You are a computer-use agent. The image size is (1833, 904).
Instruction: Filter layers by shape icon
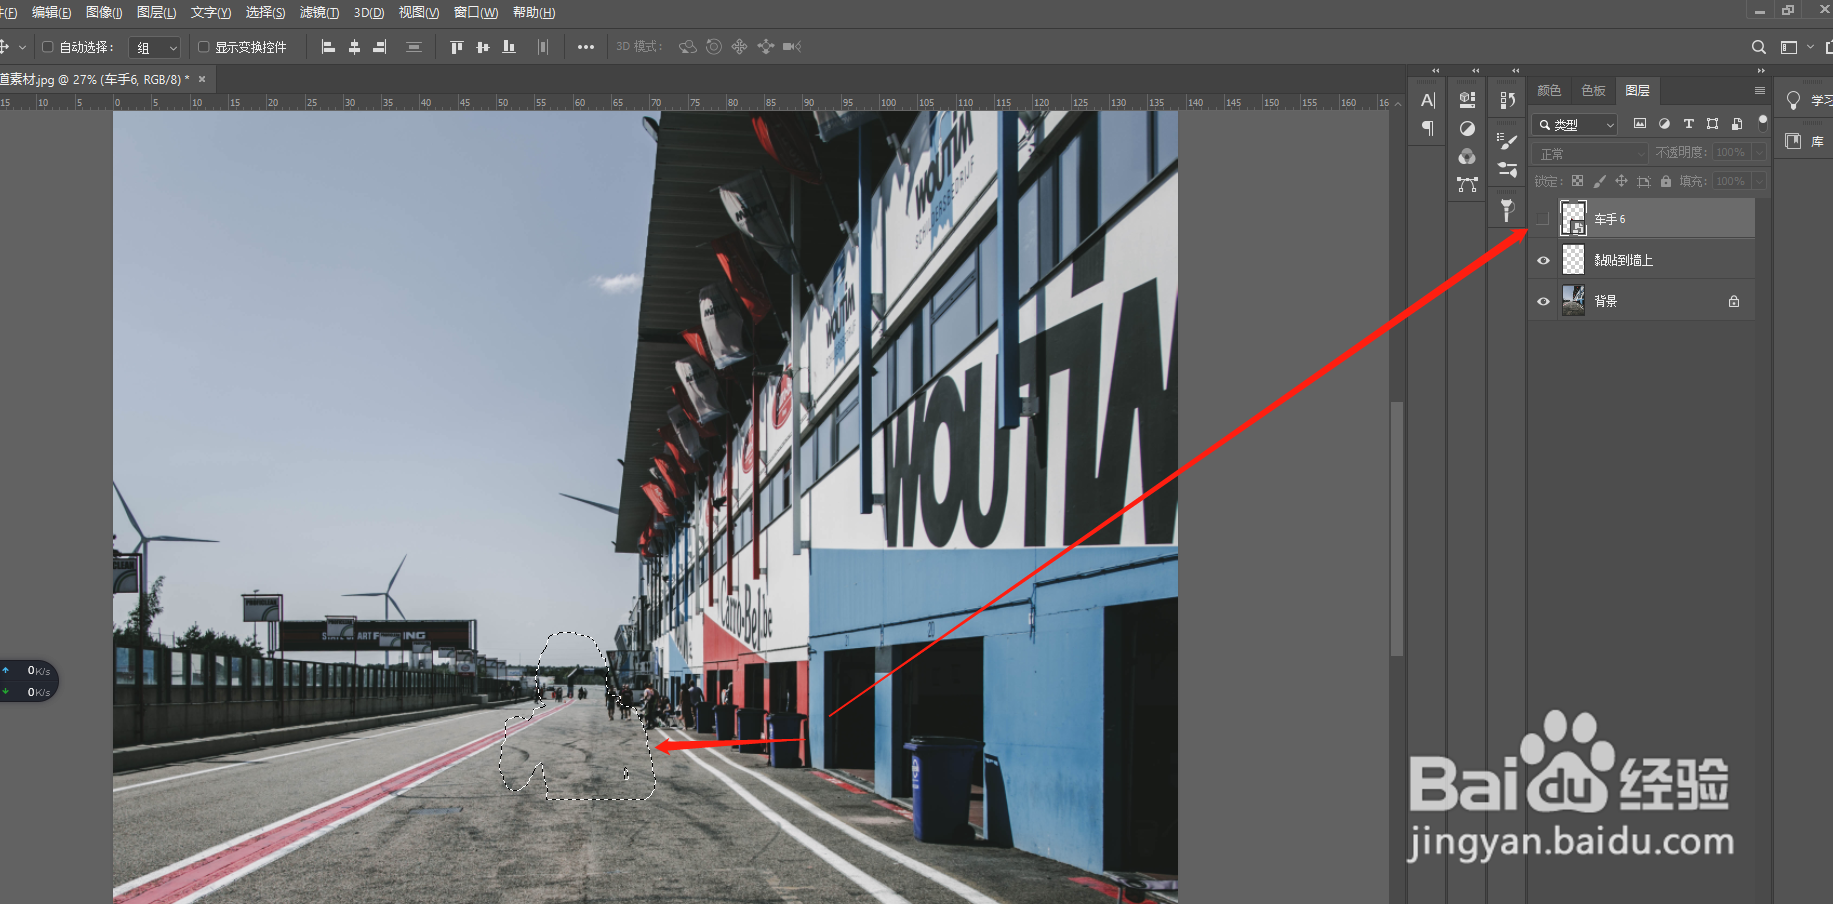click(1713, 124)
